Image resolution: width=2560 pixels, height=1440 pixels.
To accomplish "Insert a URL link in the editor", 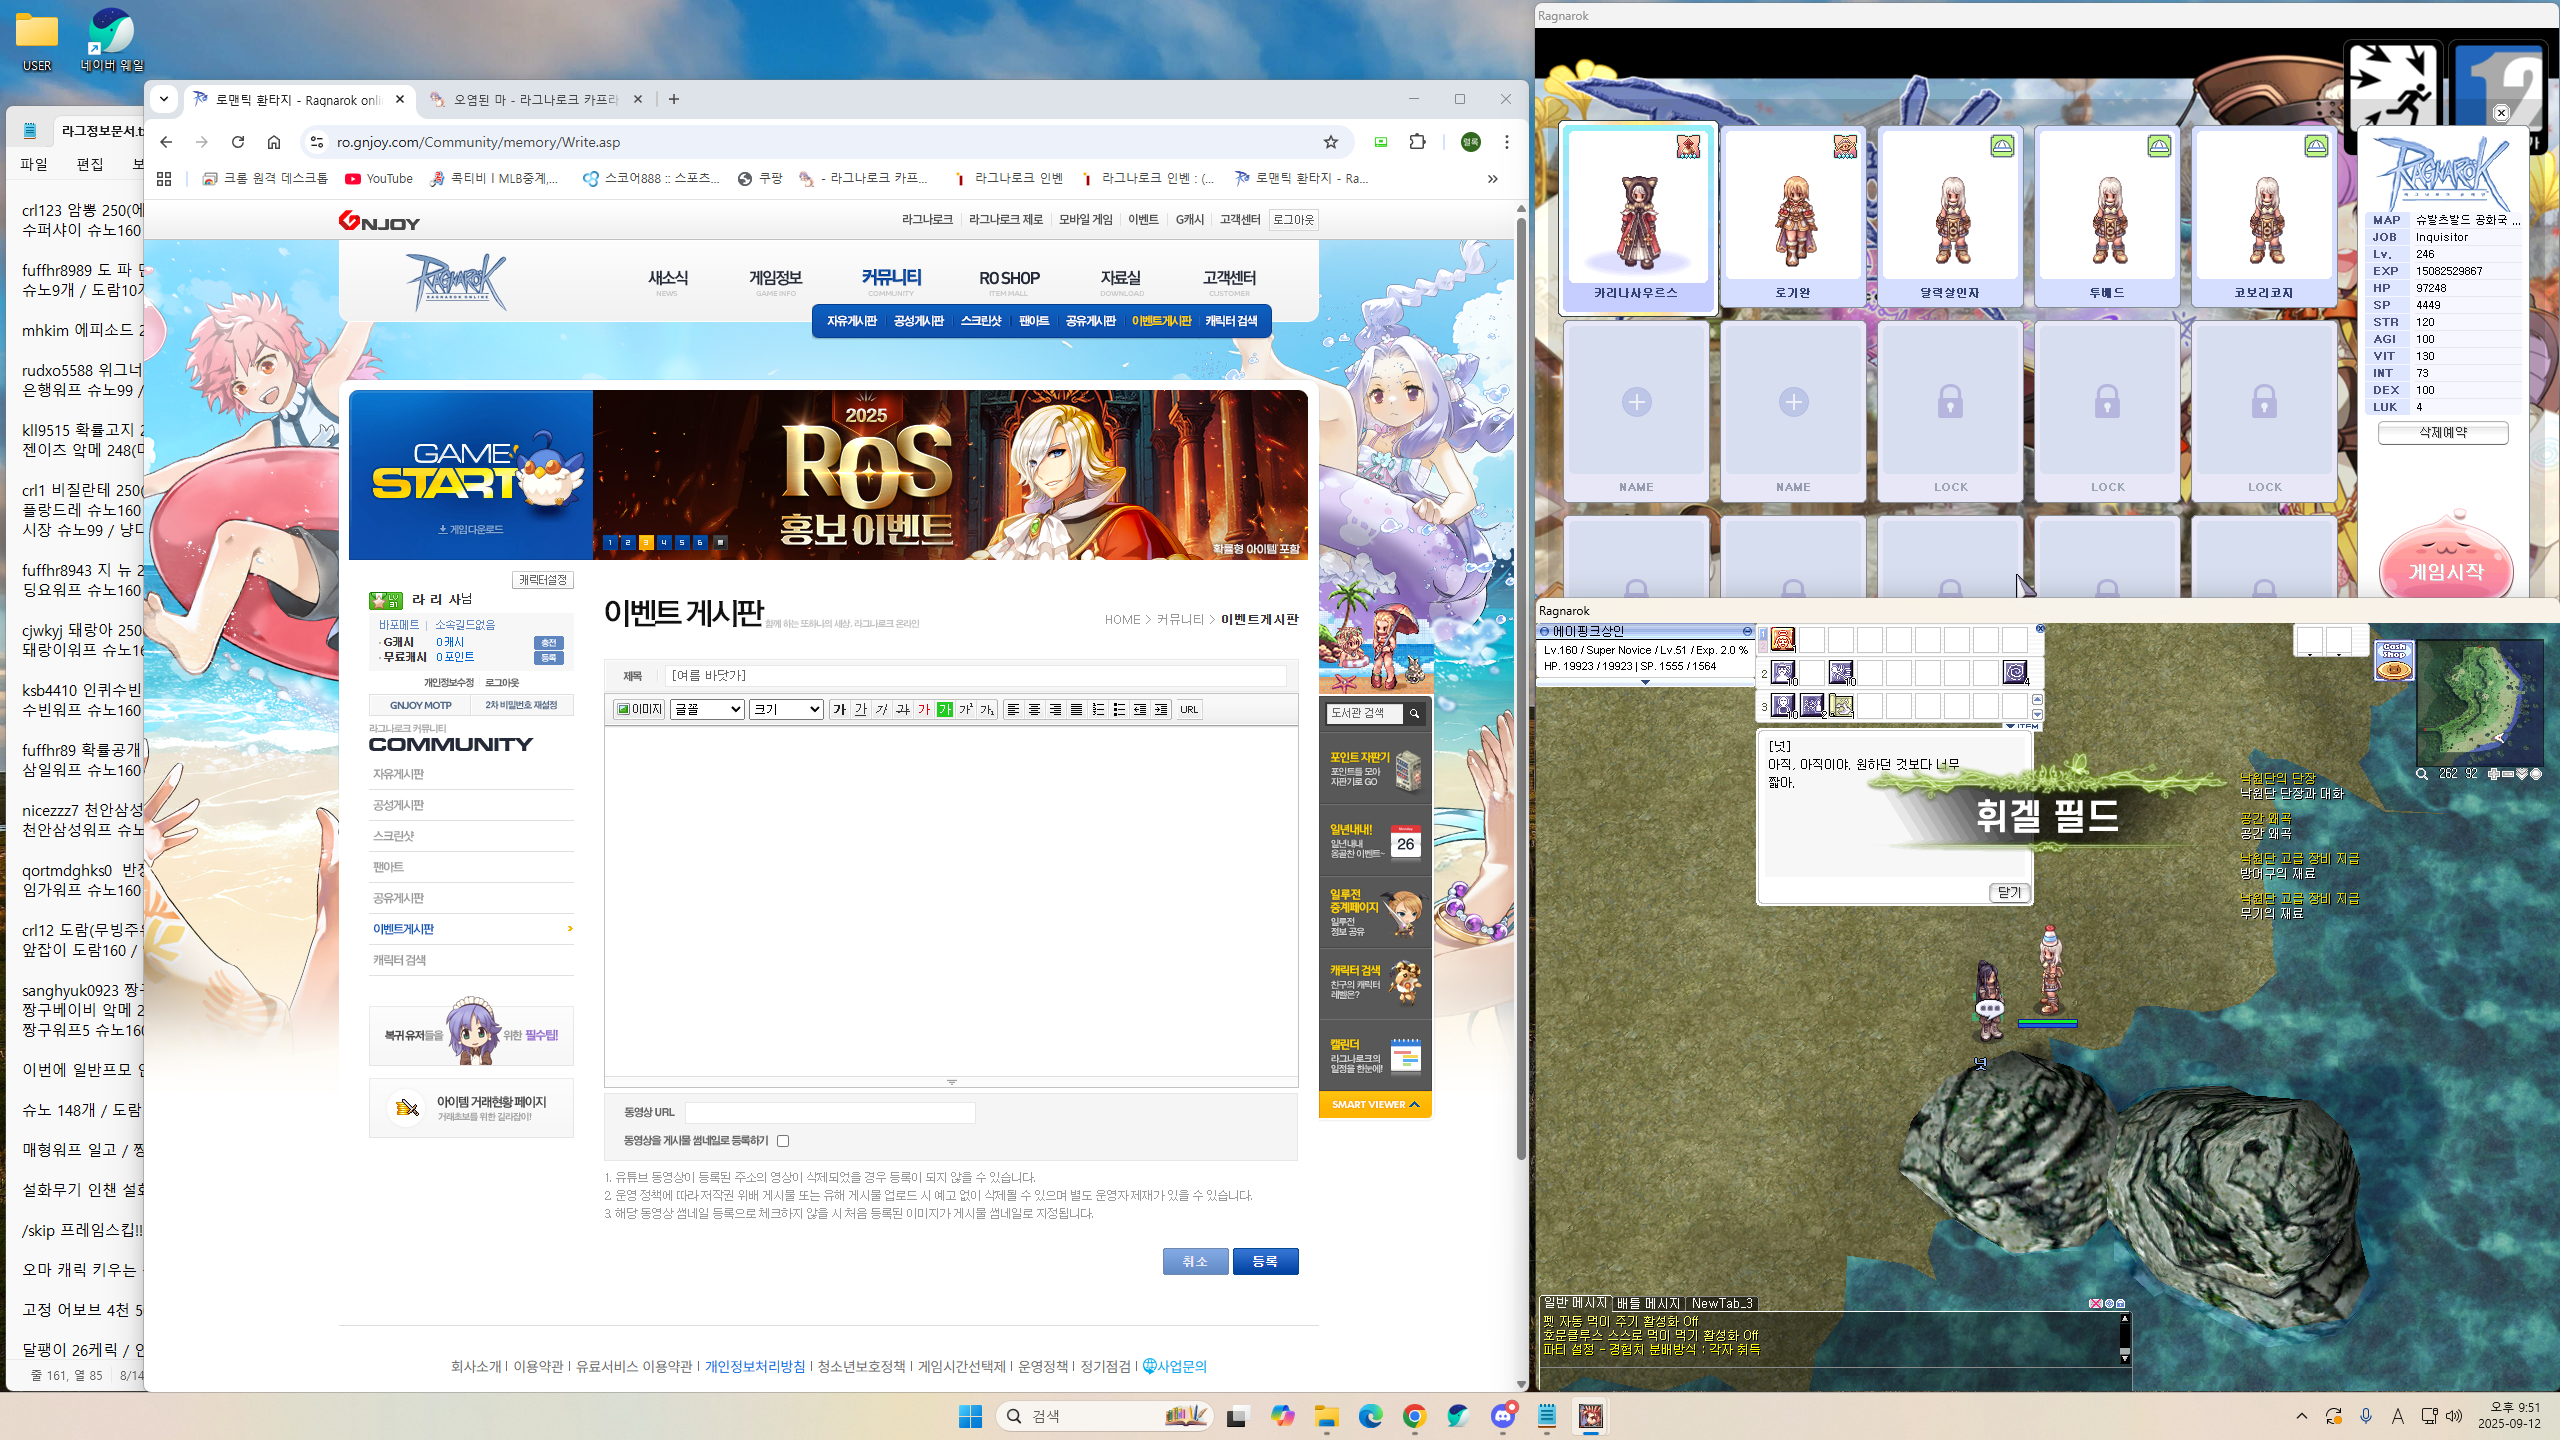I will pyautogui.click(x=1189, y=709).
